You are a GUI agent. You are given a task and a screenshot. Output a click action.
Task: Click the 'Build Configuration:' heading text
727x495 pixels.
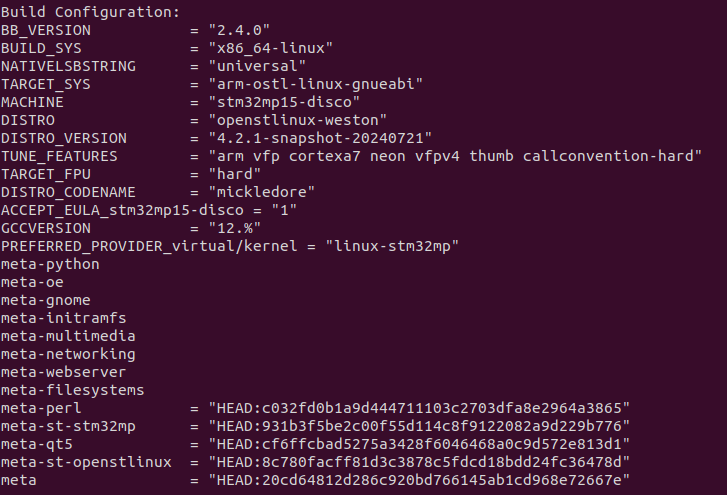pos(90,12)
